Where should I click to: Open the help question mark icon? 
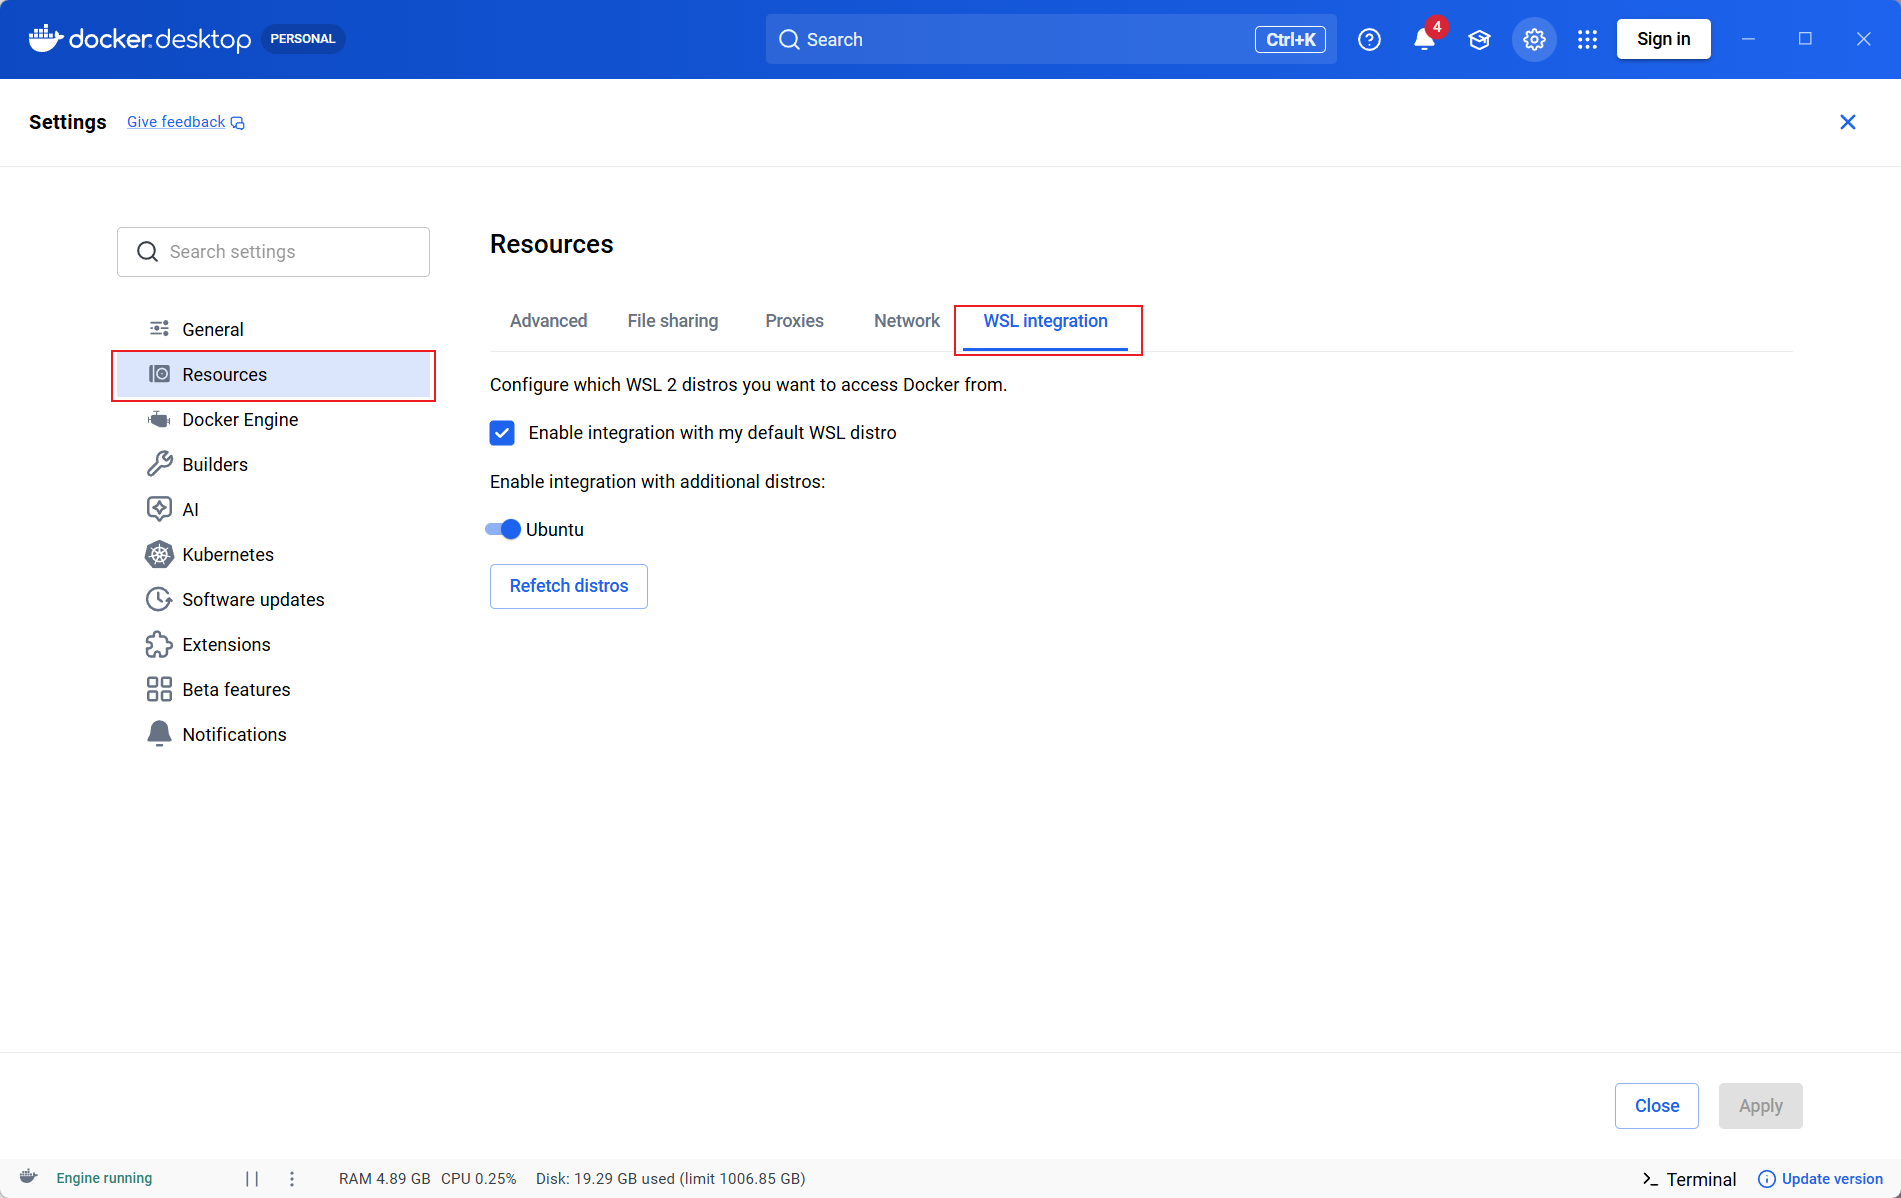coord(1369,39)
